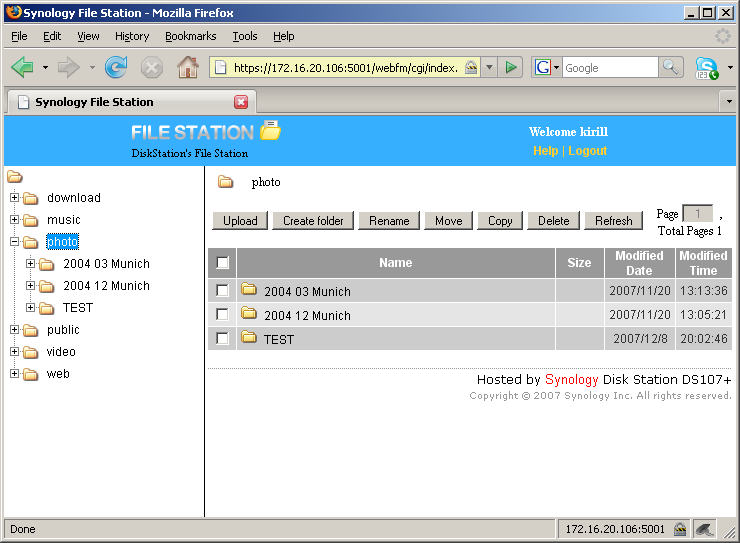
Task: Click the green Go arrow beside address bar
Action: coord(510,67)
